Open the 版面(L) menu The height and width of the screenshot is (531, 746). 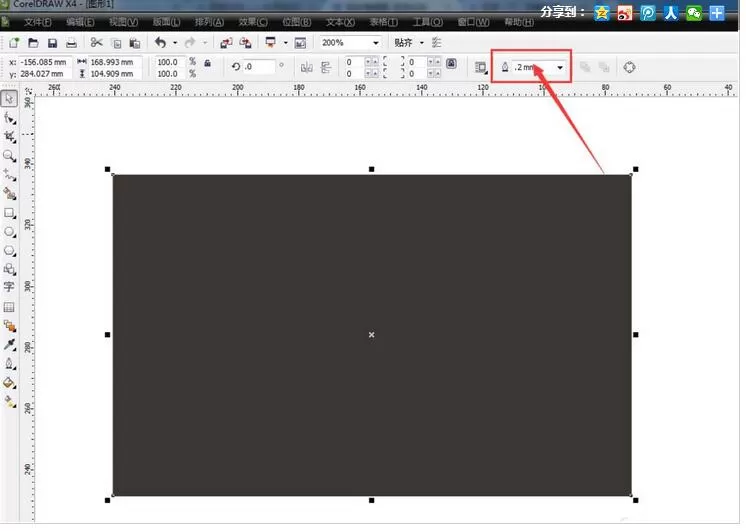point(166,22)
